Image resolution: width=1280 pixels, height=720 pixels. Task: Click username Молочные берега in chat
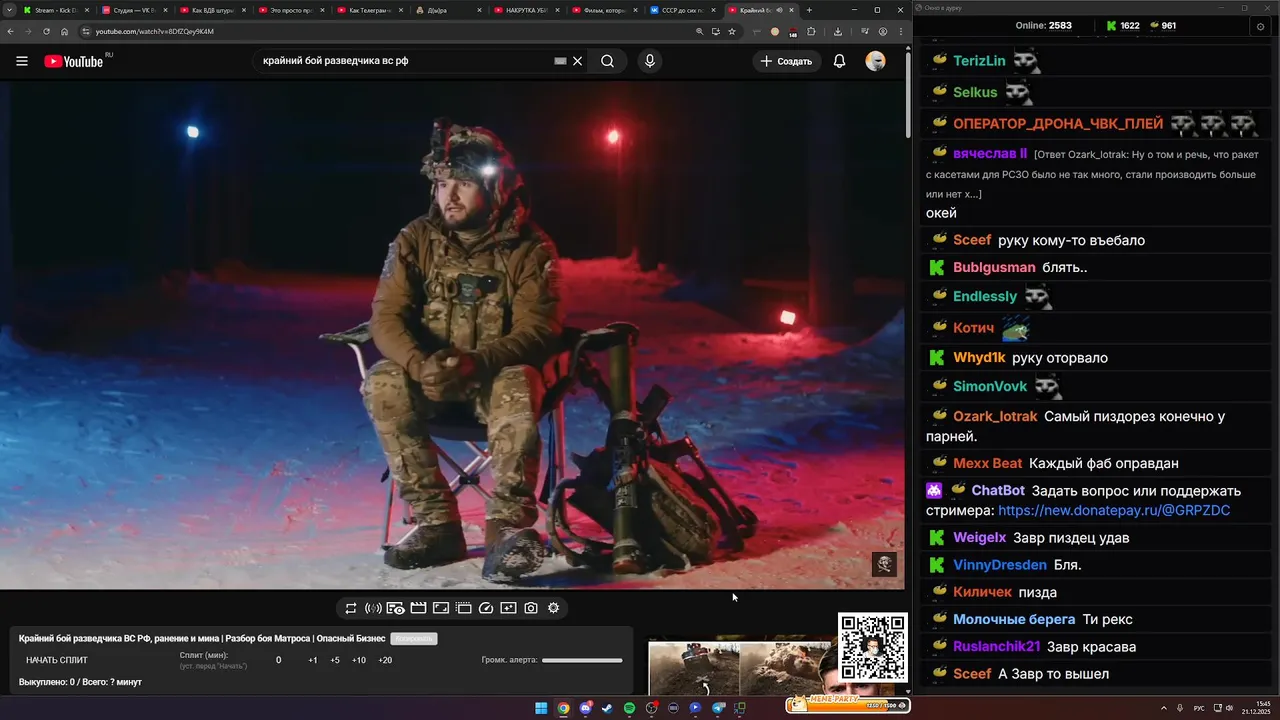coord(1014,620)
